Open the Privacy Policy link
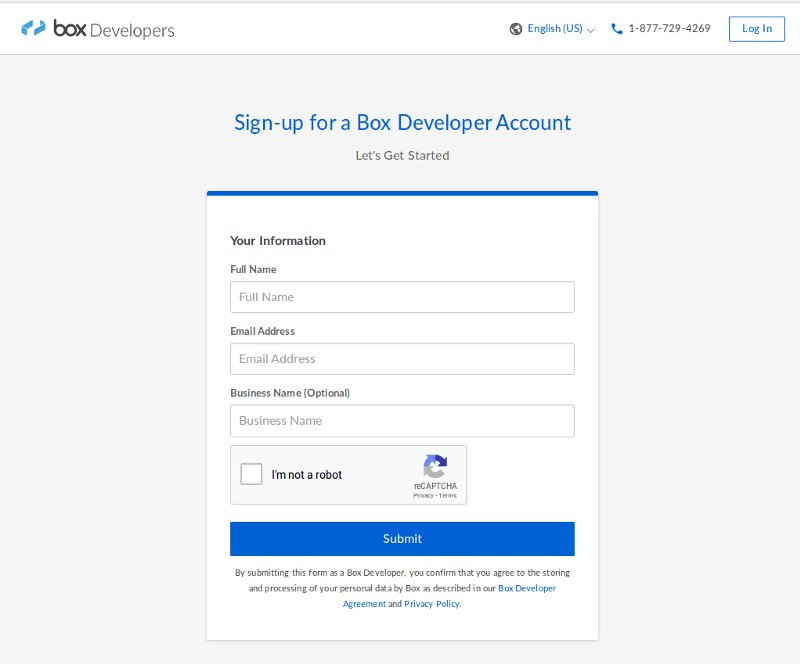The width and height of the screenshot is (800, 664). point(432,604)
